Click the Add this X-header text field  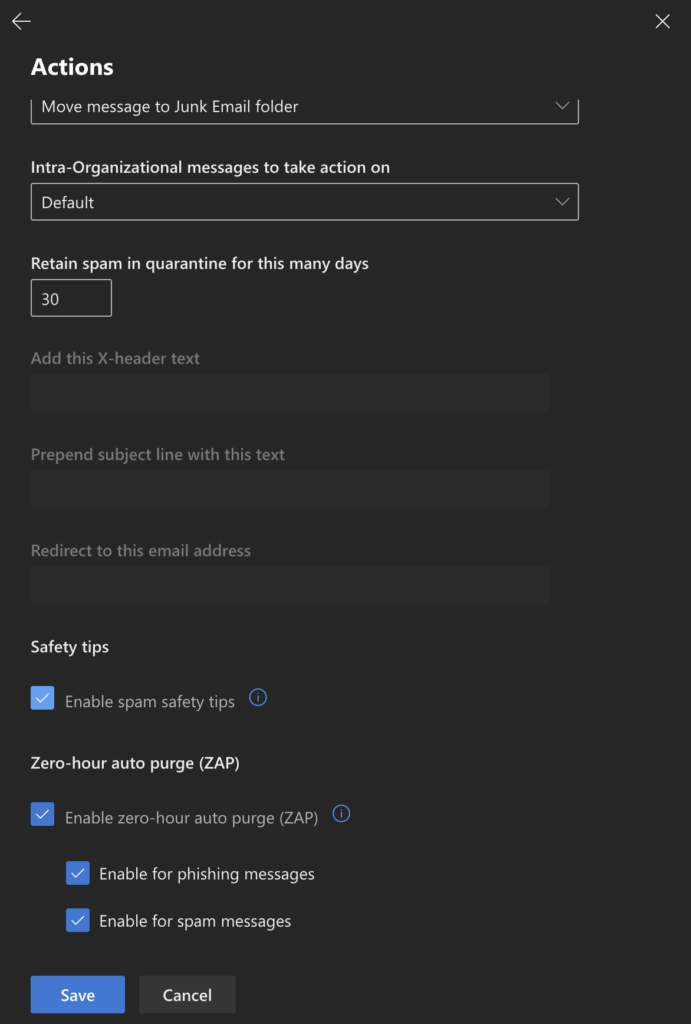click(290, 393)
